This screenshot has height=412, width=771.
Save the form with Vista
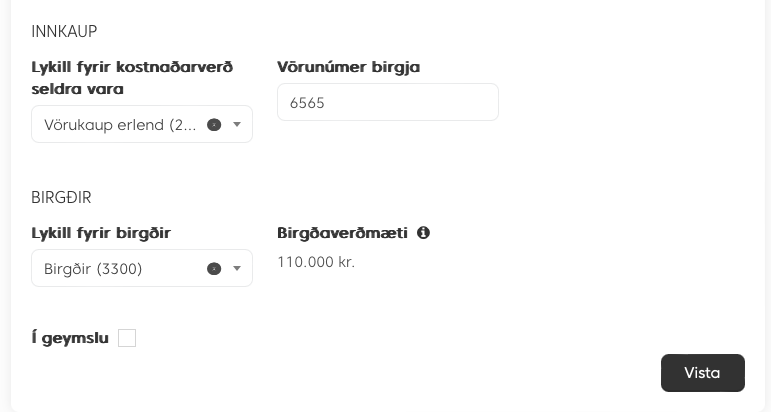703,373
